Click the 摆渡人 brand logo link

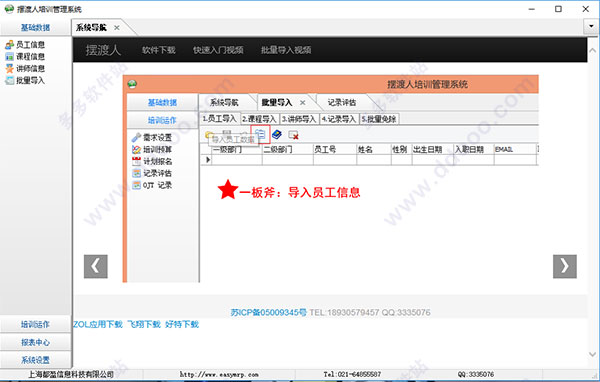[103, 50]
